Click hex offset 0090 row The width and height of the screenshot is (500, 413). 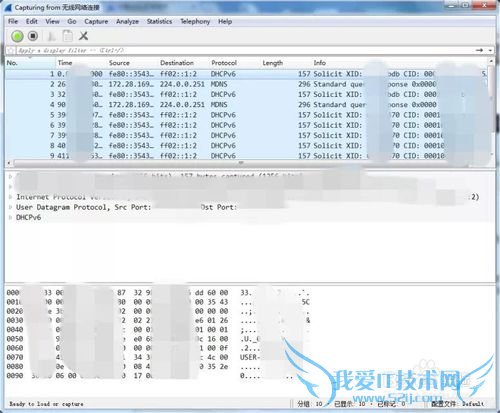coord(158,376)
